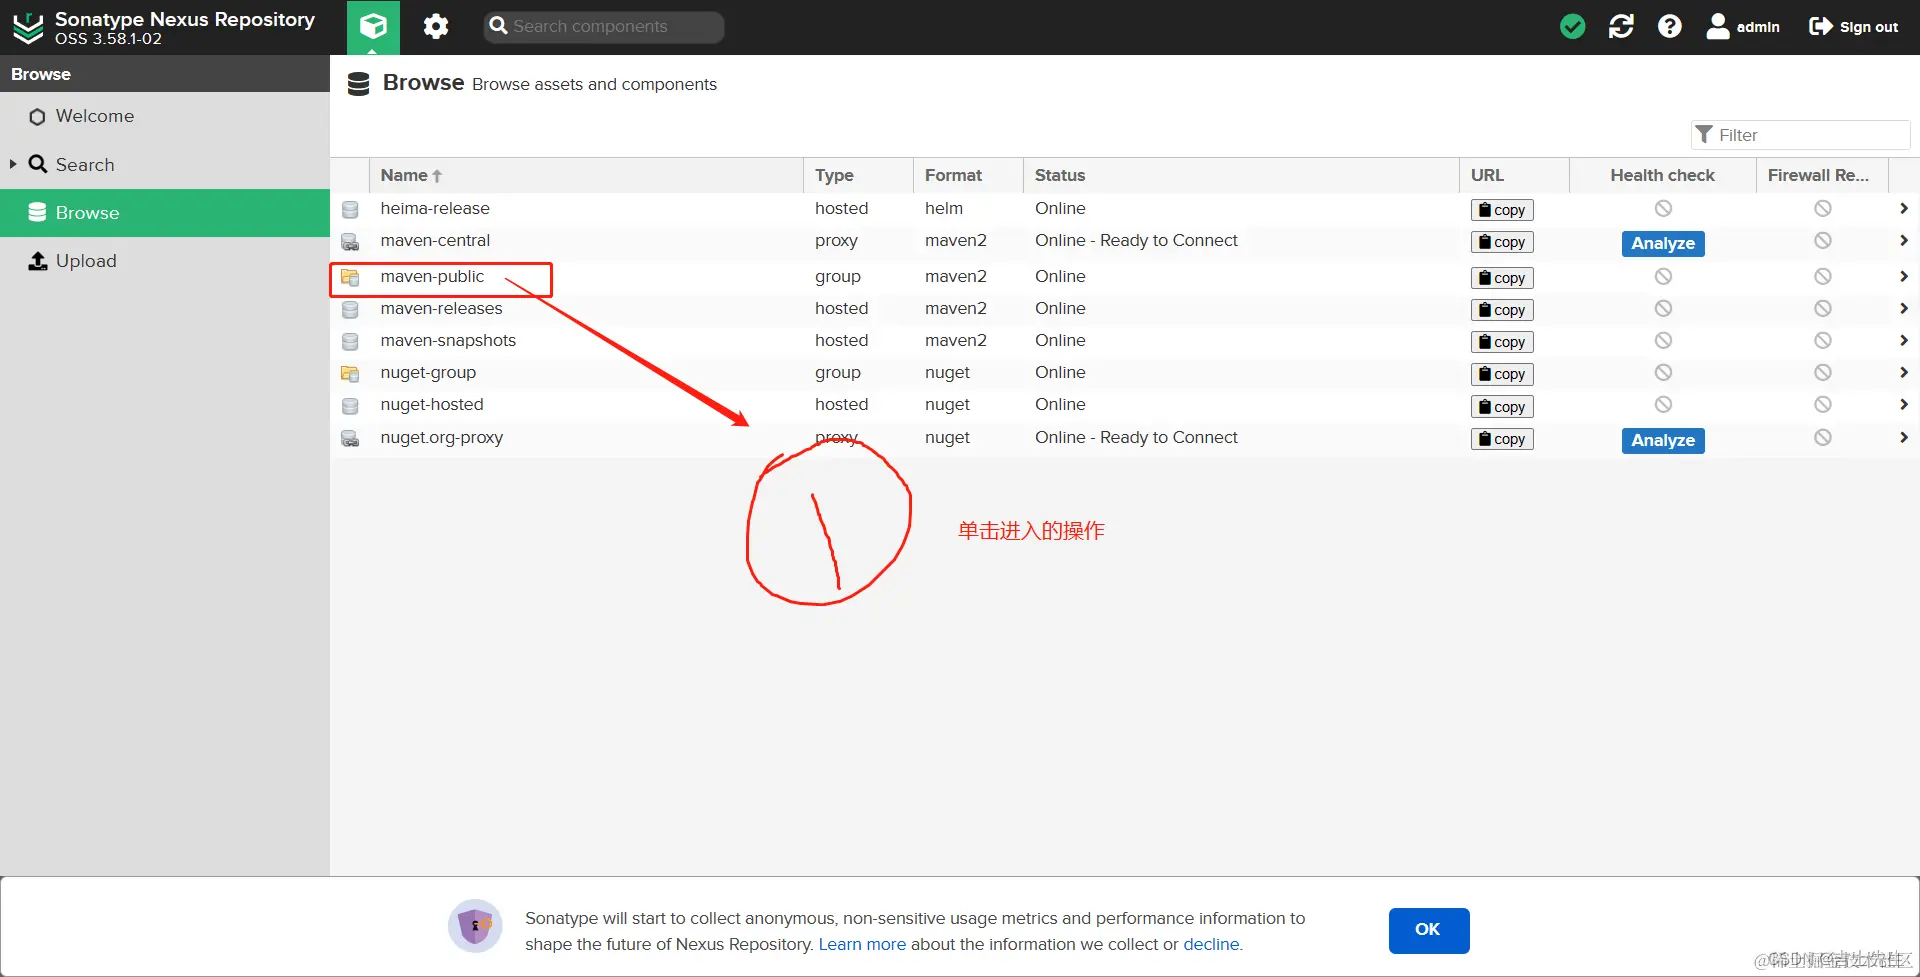Open the Browse cube icon in header

pos(373,27)
